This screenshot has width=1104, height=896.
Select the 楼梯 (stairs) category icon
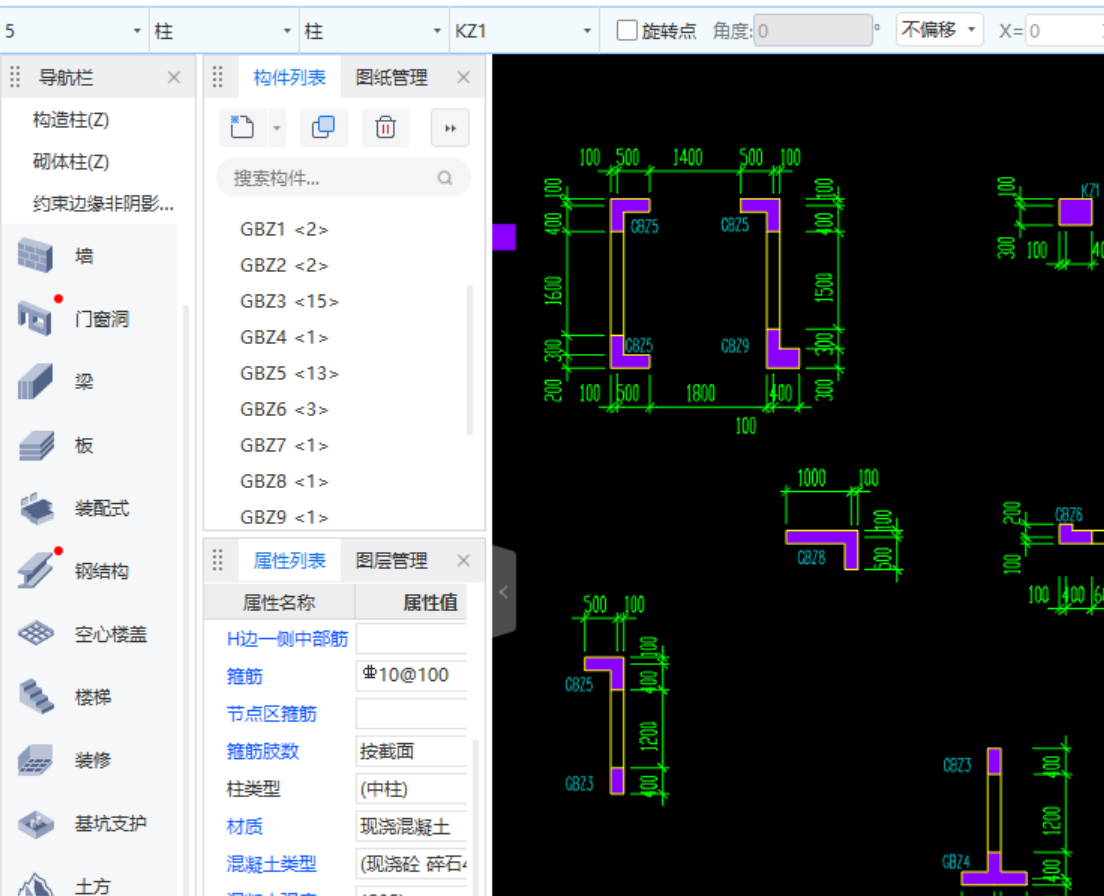35,697
